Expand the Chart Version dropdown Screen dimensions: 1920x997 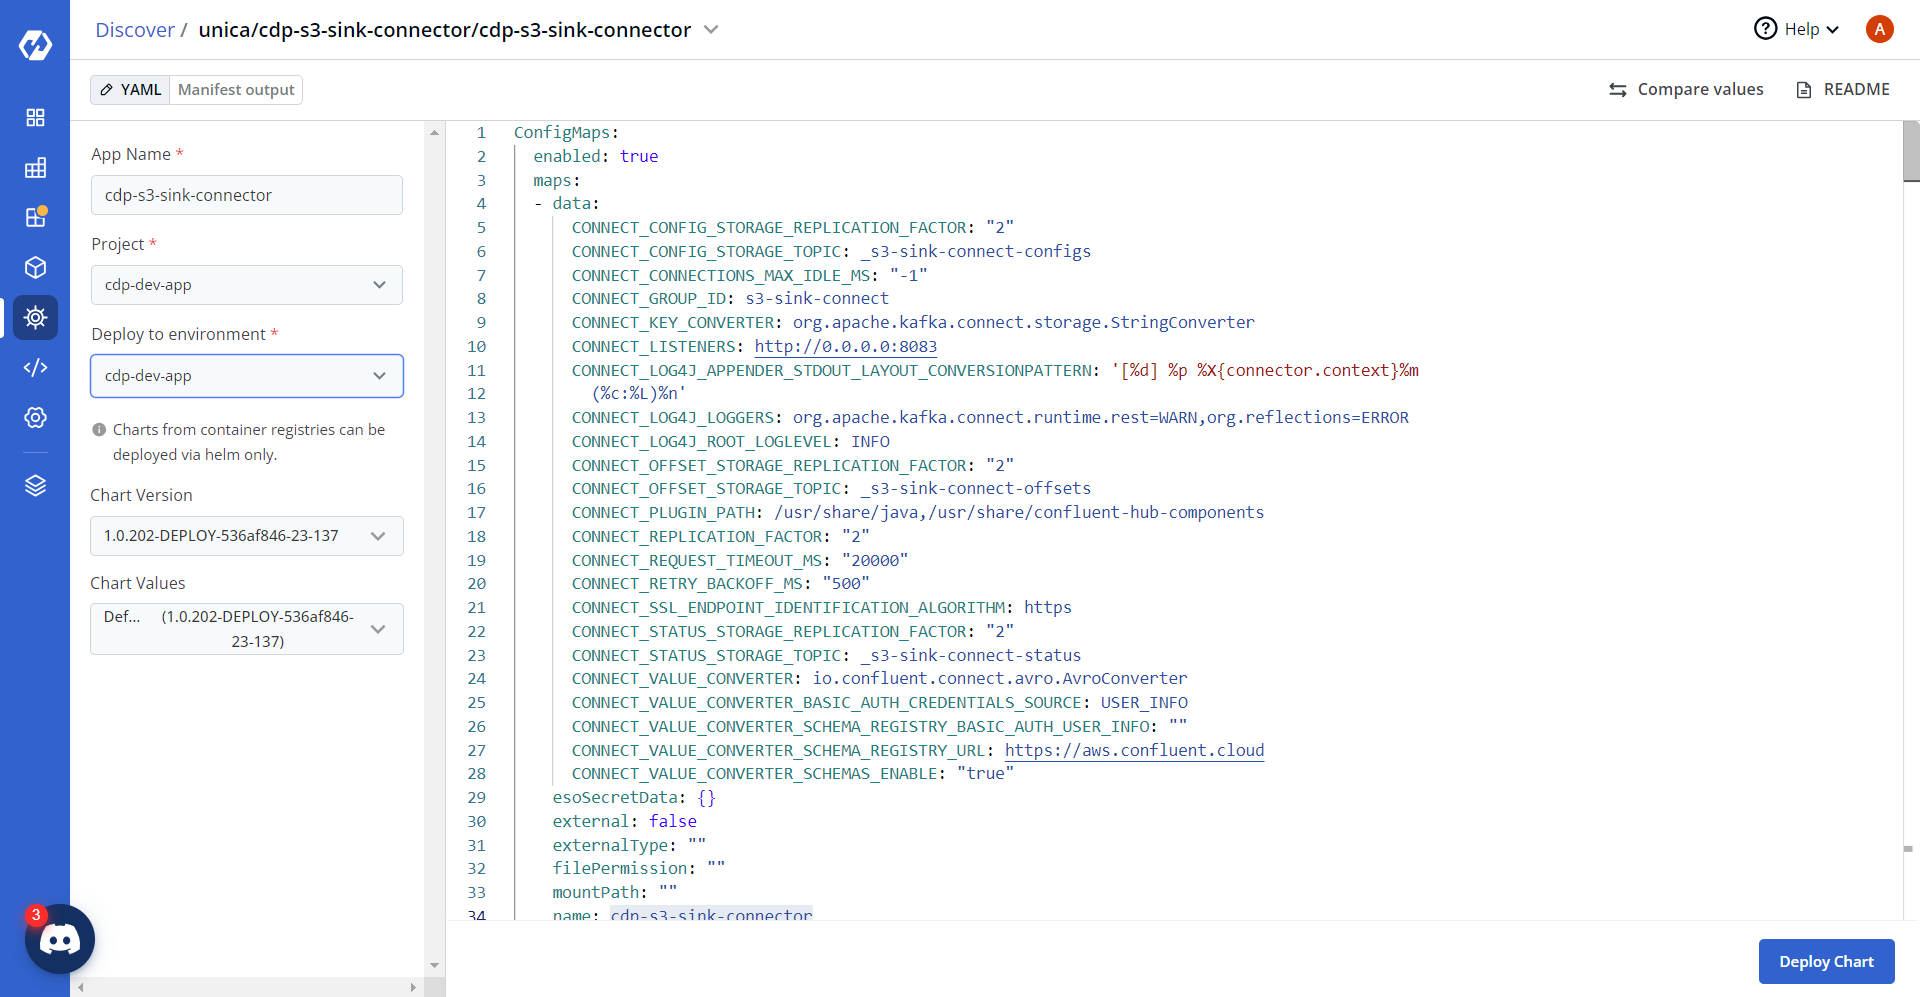pyautogui.click(x=246, y=536)
